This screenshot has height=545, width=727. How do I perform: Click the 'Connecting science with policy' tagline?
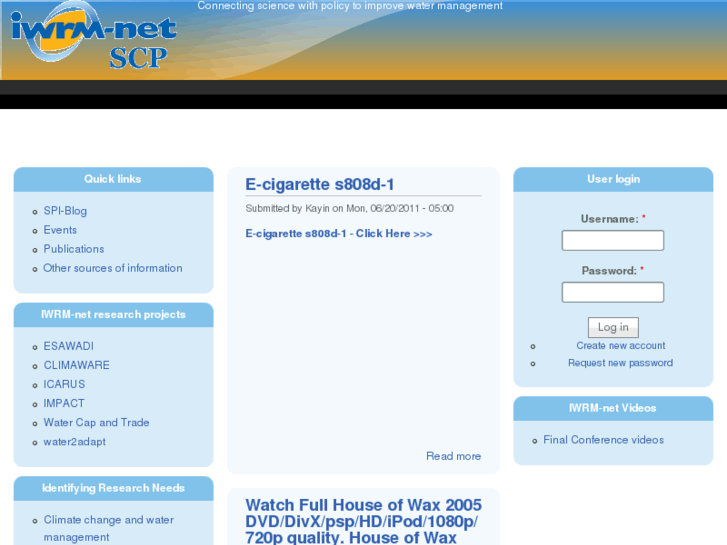[x=350, y=6]
